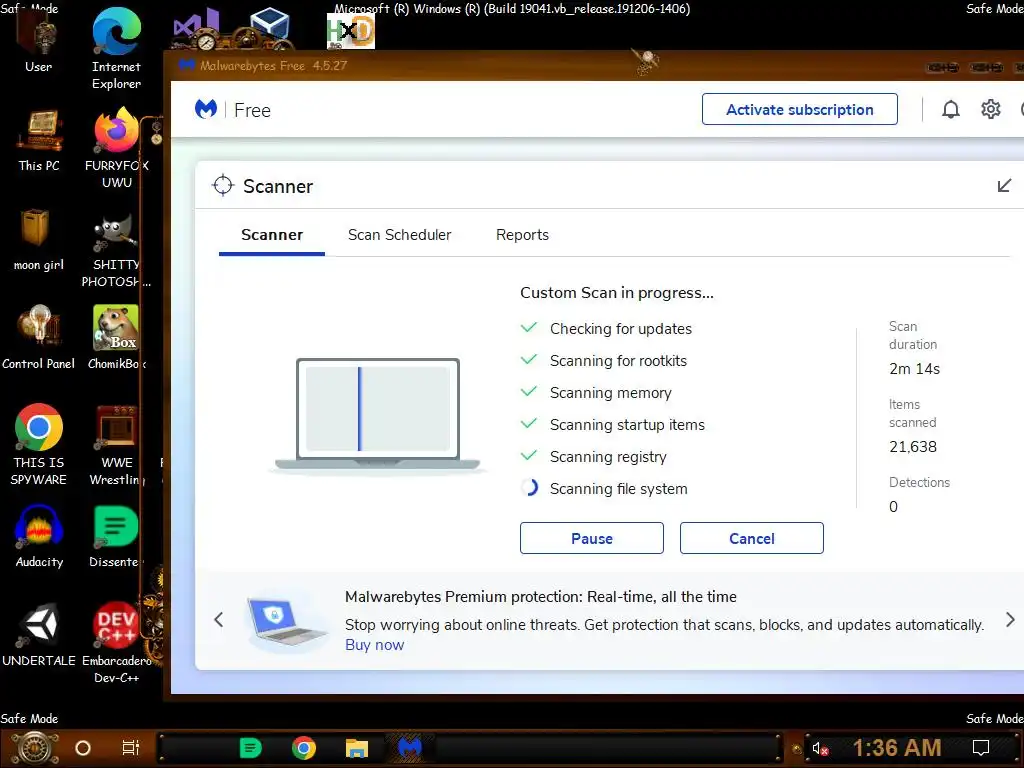
Task: Click the 1:36 AM taskbar clock
Action: tap(897, 748)
